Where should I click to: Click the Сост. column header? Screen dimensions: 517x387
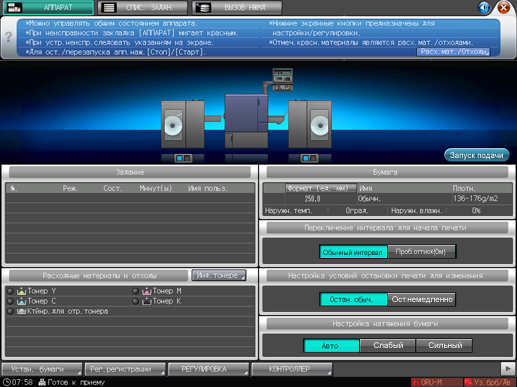[113, 189]
